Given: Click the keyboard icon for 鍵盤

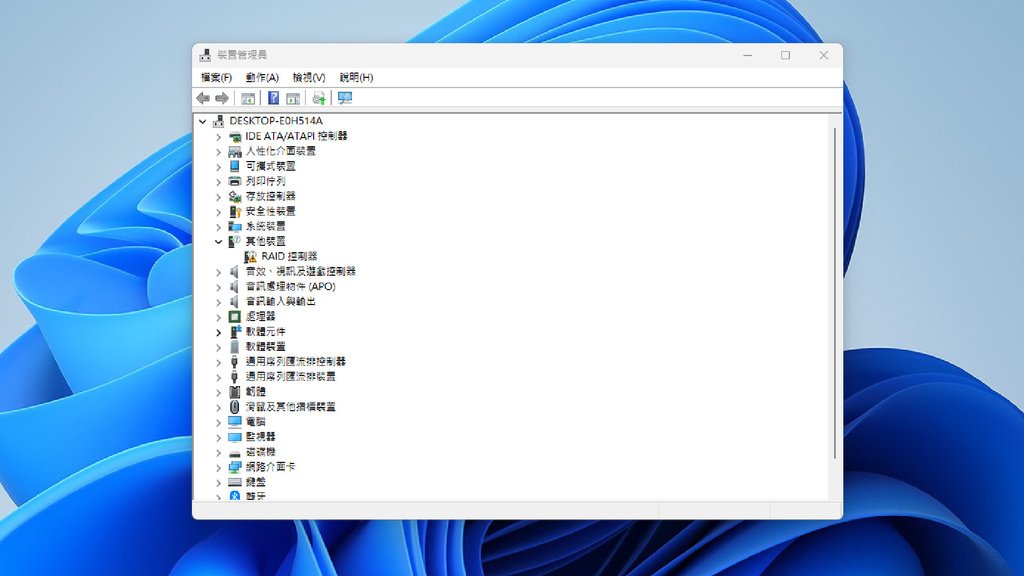Looking at the screenshot, I should tap(234, 481).
